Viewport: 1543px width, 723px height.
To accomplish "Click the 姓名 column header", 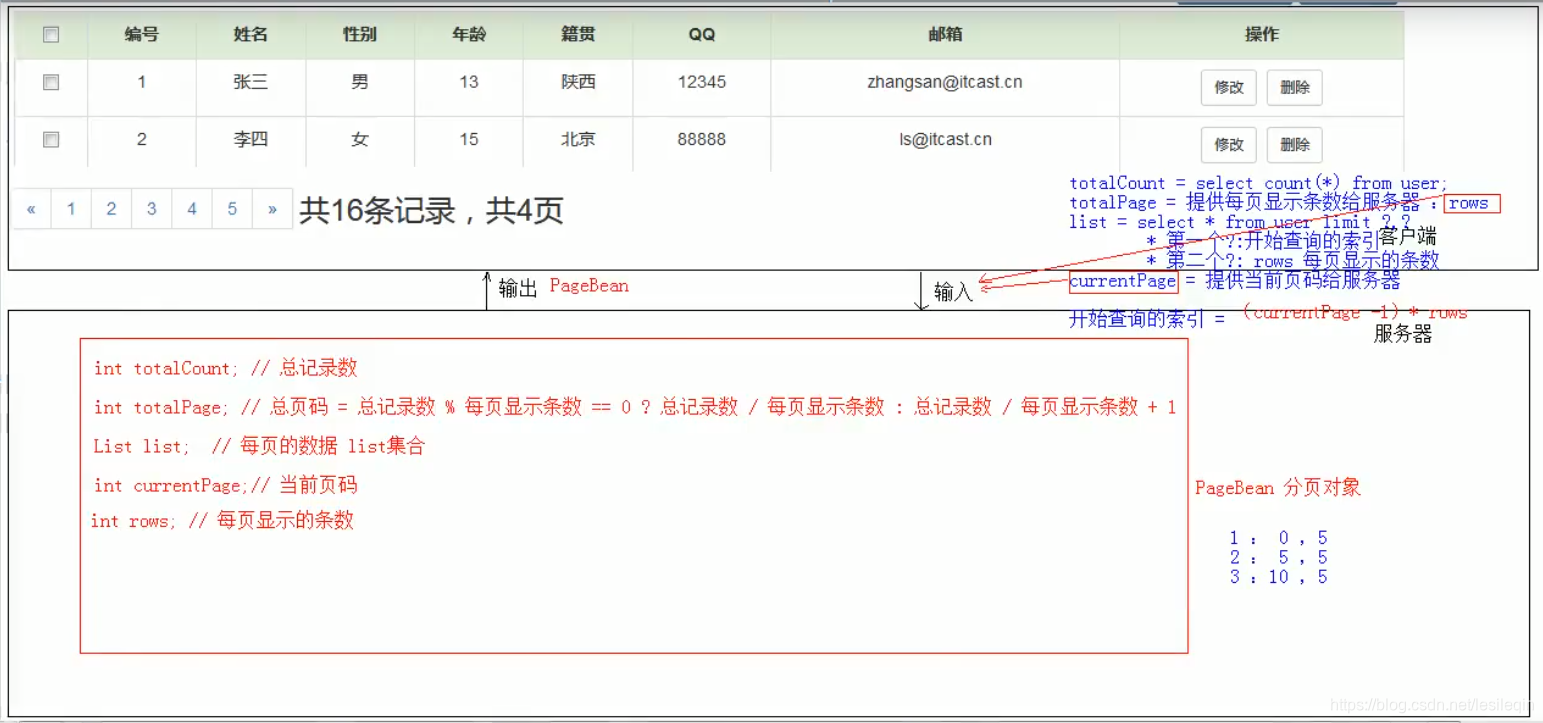I will (251, 35).
